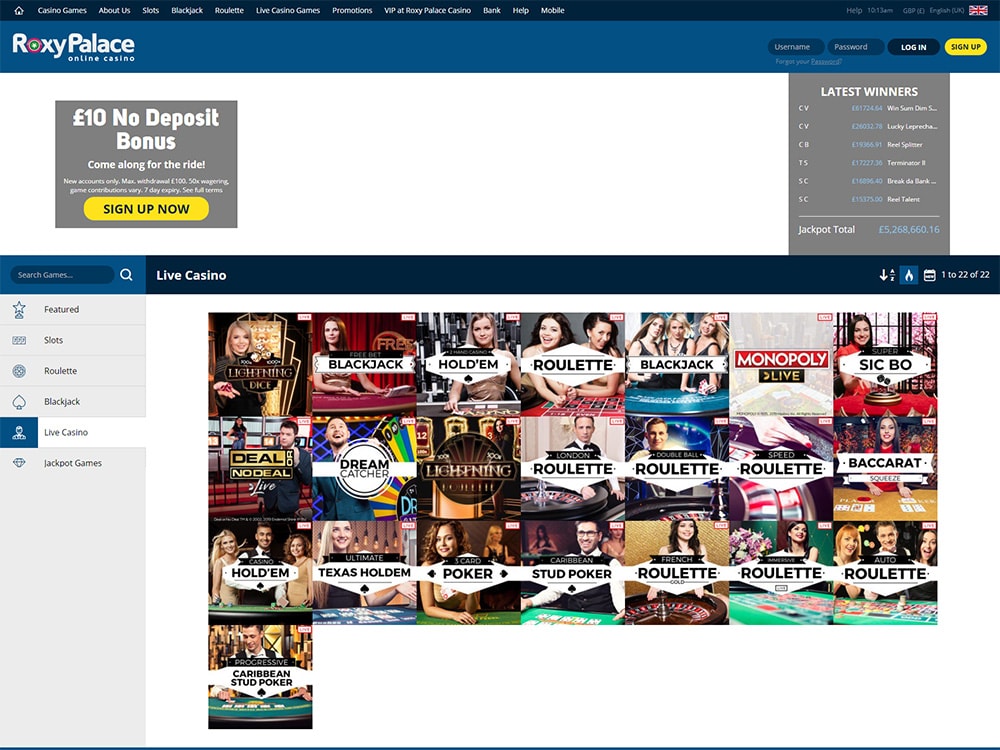Click the Search Games input box
This screenshot has width=1000, height=750.
click(62, 275)
